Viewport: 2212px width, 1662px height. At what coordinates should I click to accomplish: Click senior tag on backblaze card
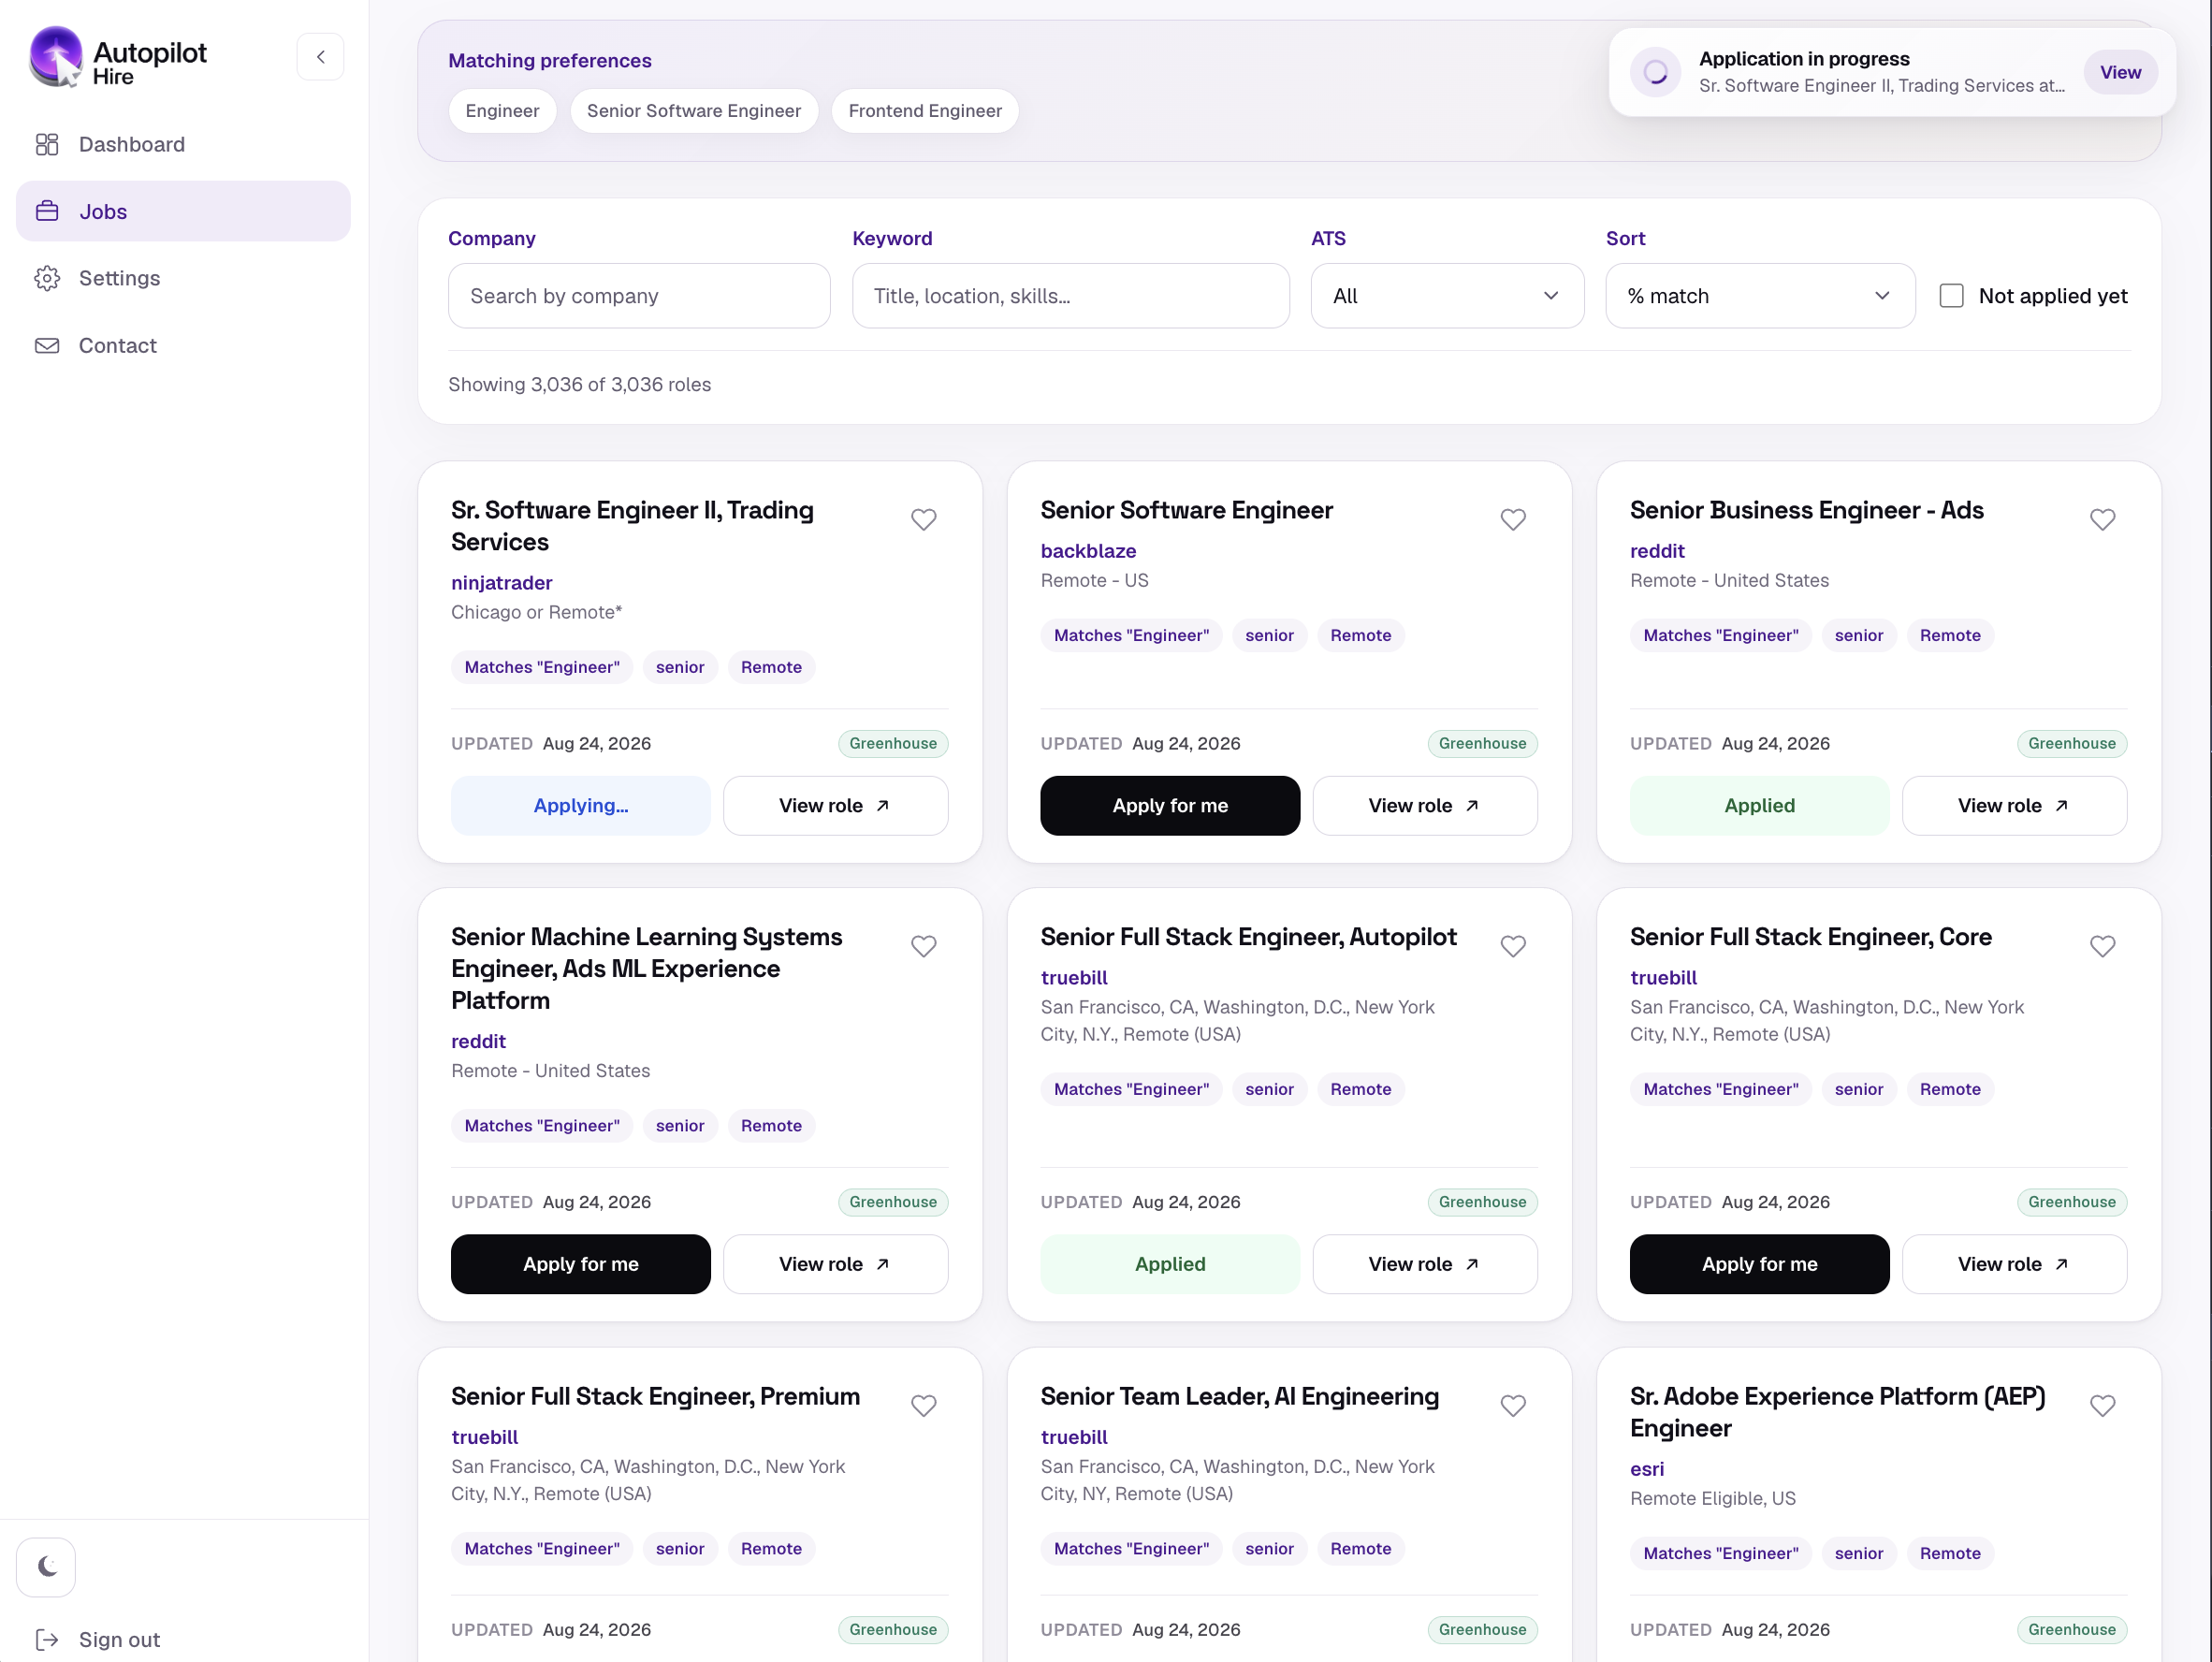(1269, 635)
